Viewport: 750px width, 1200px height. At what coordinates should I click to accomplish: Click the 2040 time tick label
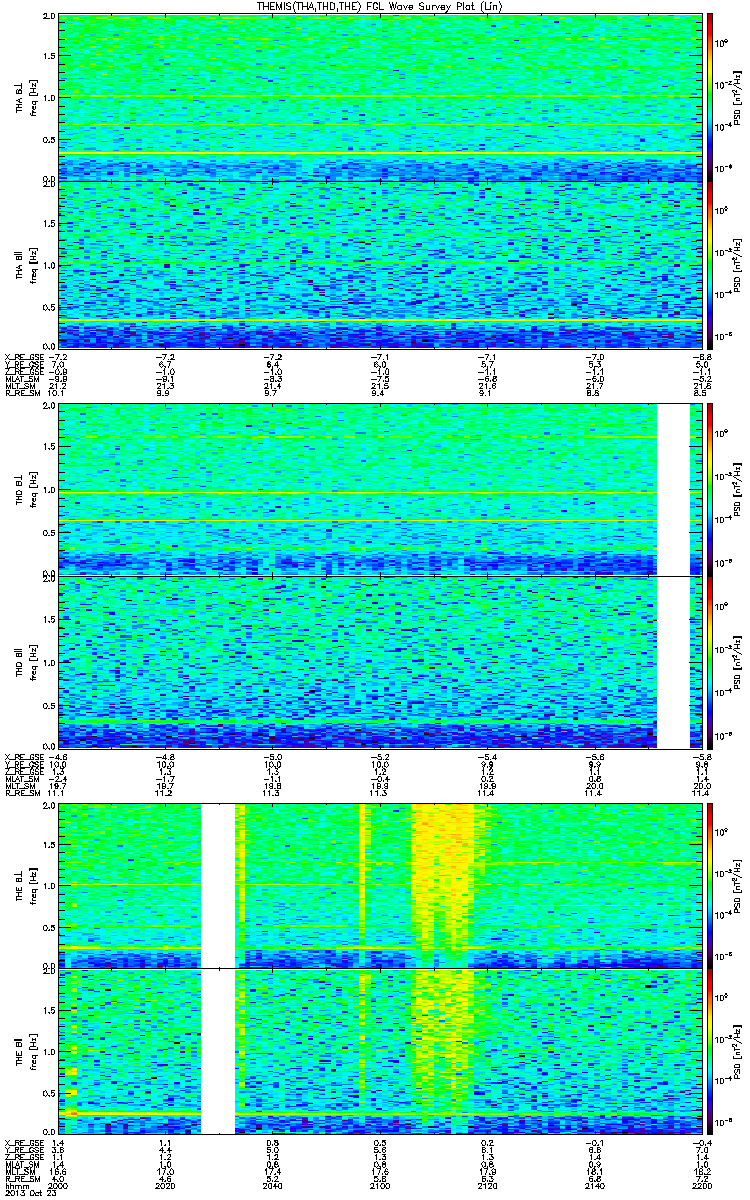click(x=273, y=1185)
